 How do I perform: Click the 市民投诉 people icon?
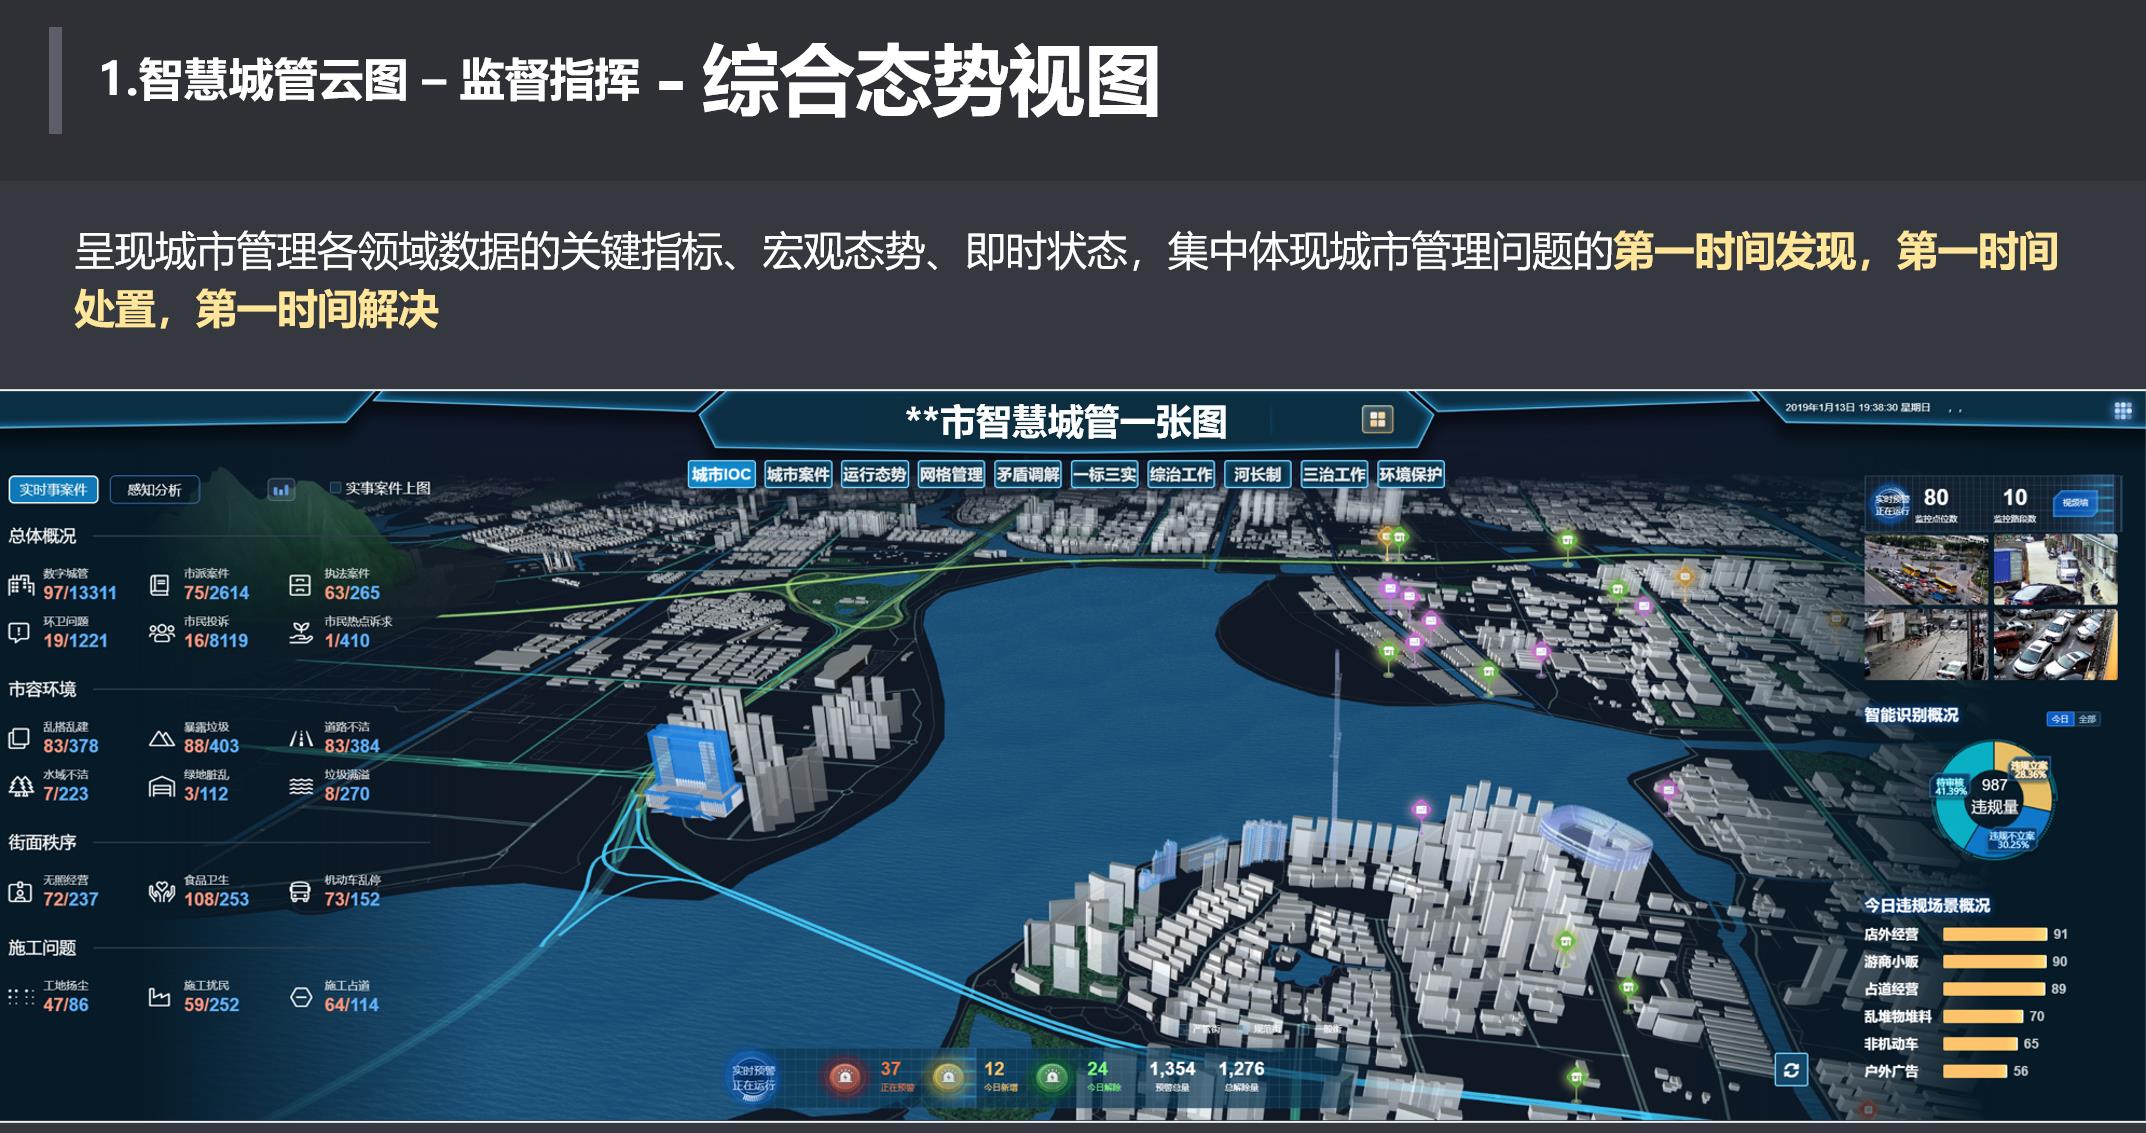click(161, 632)
